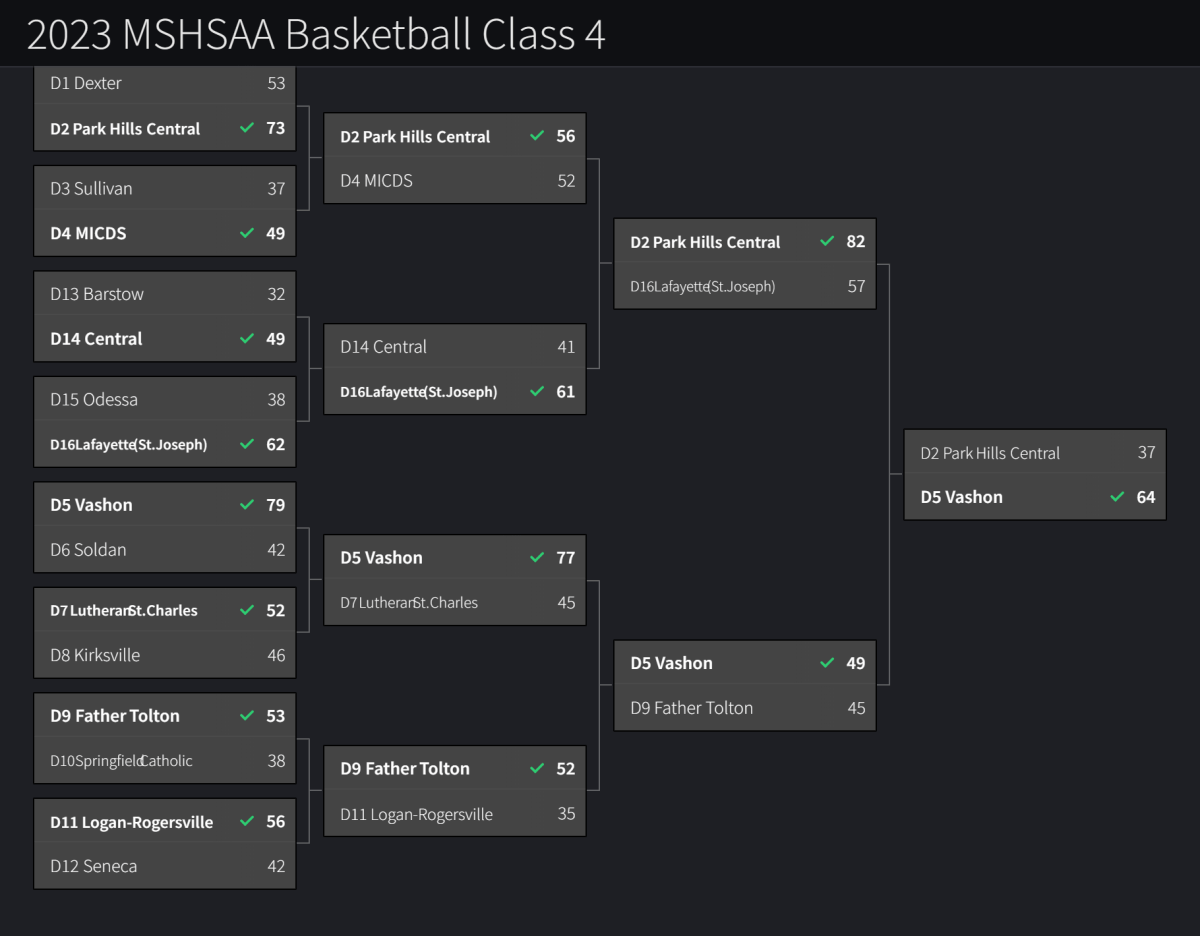Image resolution: width=1200 pixels, height=936 pixels.
Task: Click the champion checkmark beside Vashon's 64
Action: [x=1117, y=497]
